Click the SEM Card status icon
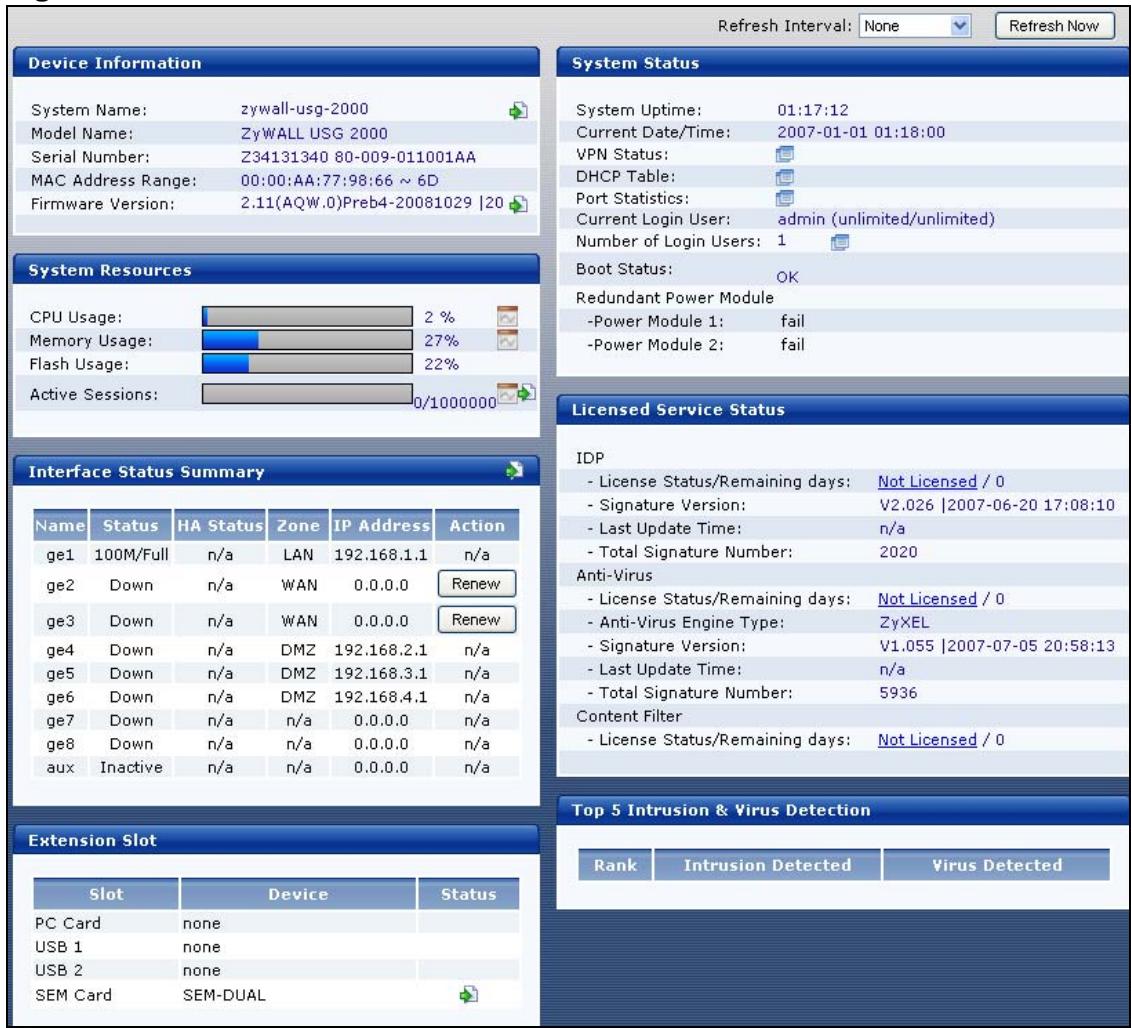 pyautogui.click(x=468, y=995)
